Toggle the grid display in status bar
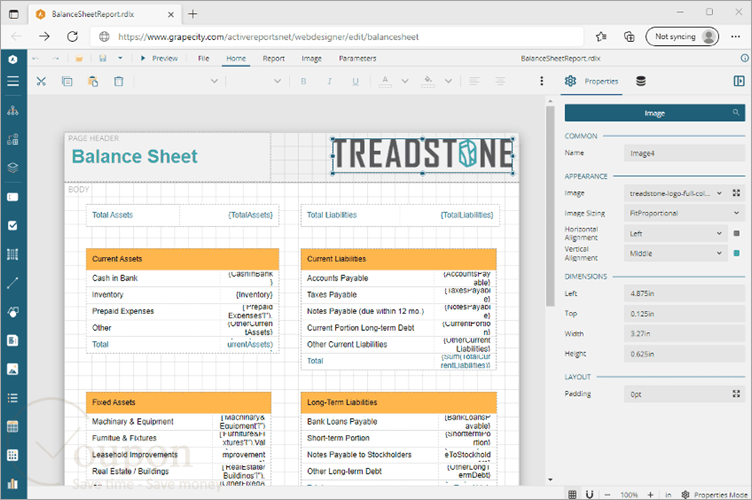Screen dimensions: 752x500 tap(572, 494)
